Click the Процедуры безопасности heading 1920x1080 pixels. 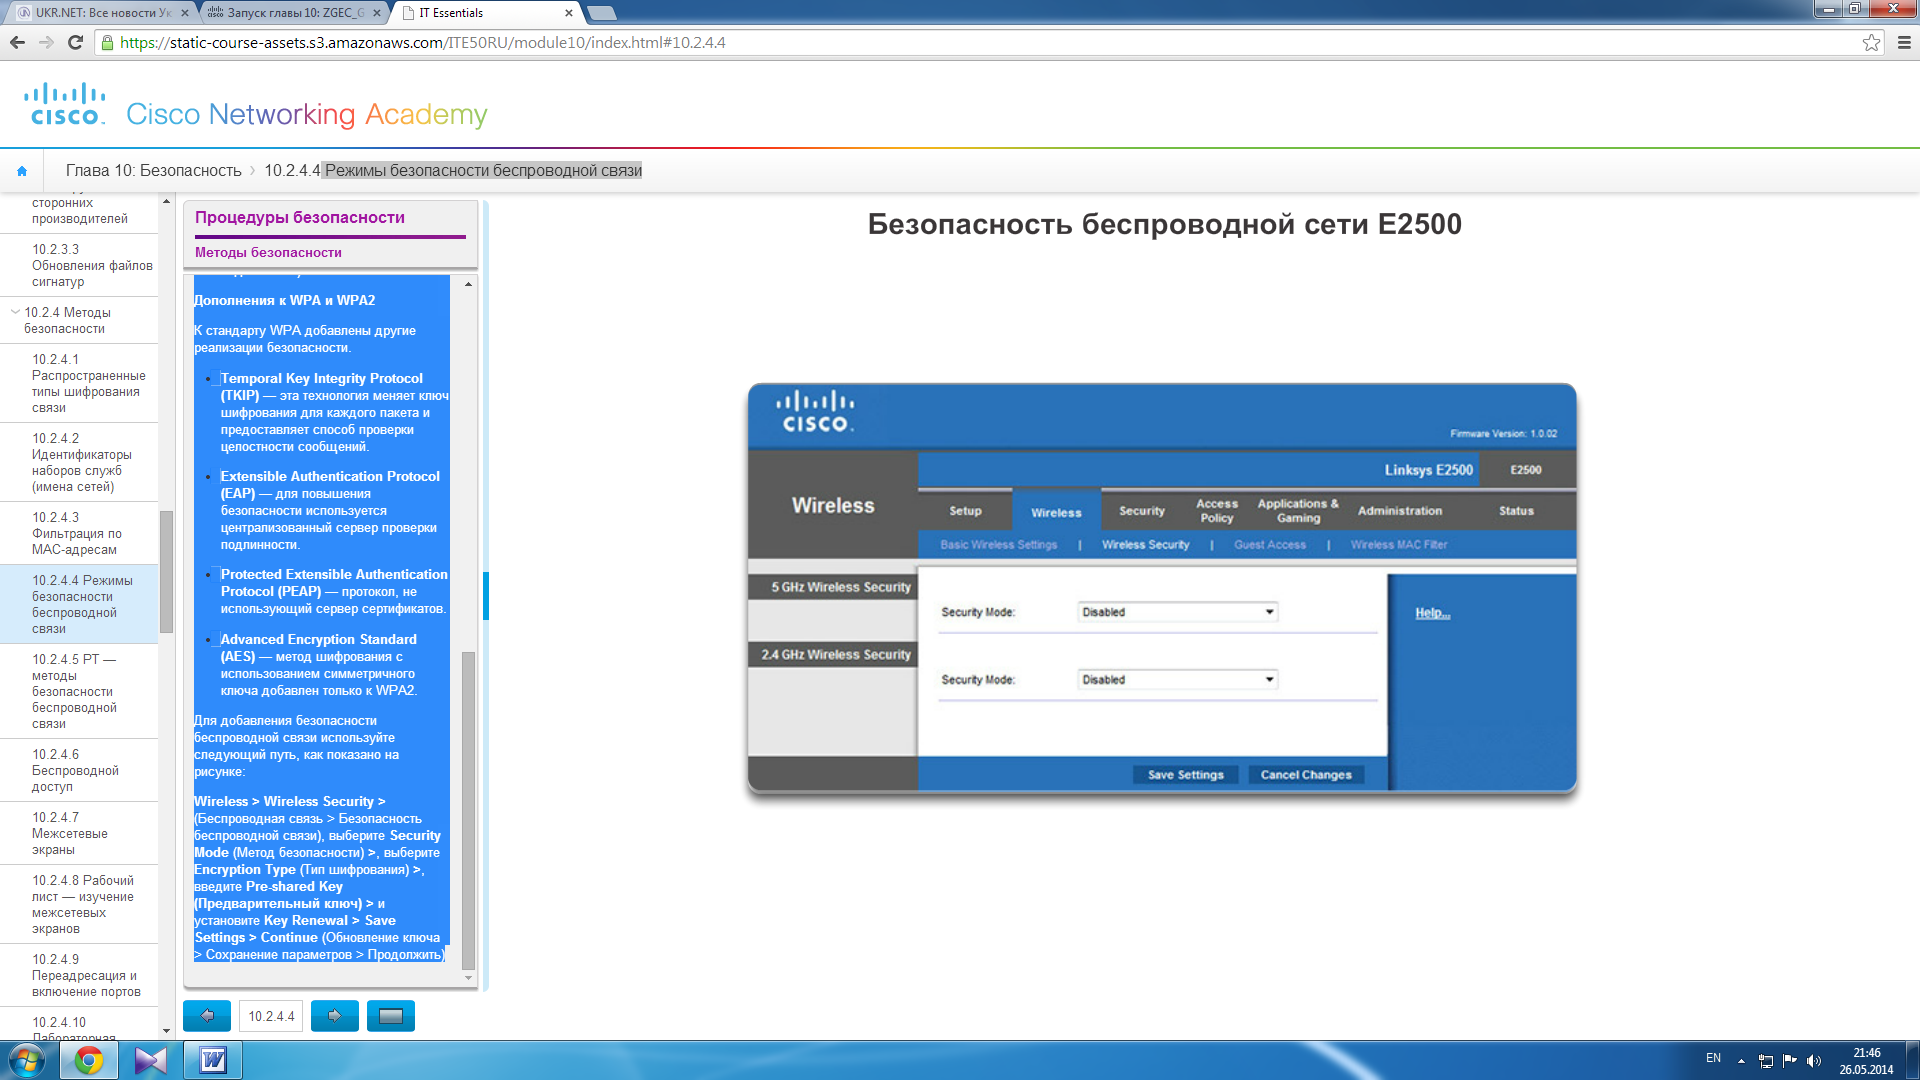tap(300, 217)
